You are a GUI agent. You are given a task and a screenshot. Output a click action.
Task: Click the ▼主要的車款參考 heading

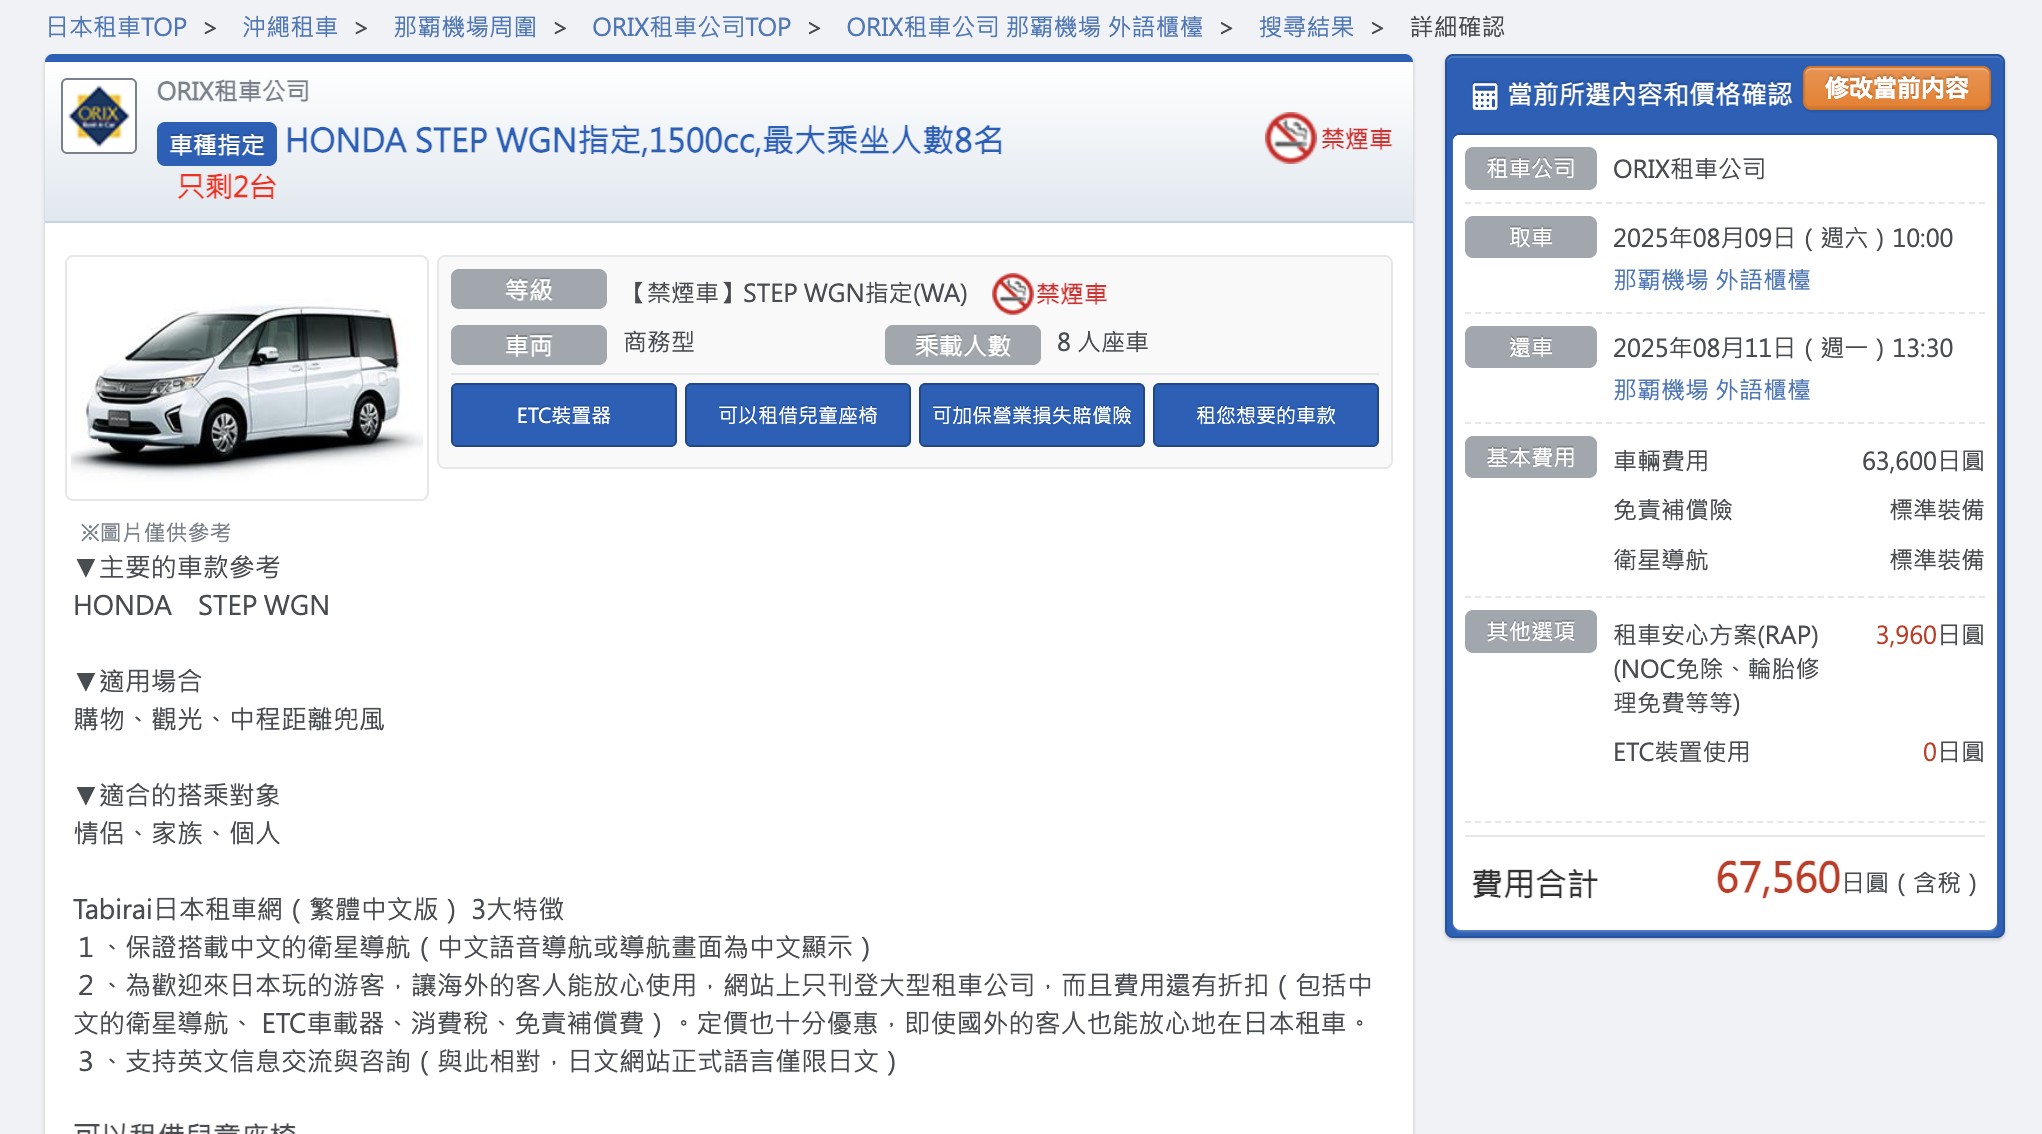pos(177,568)
